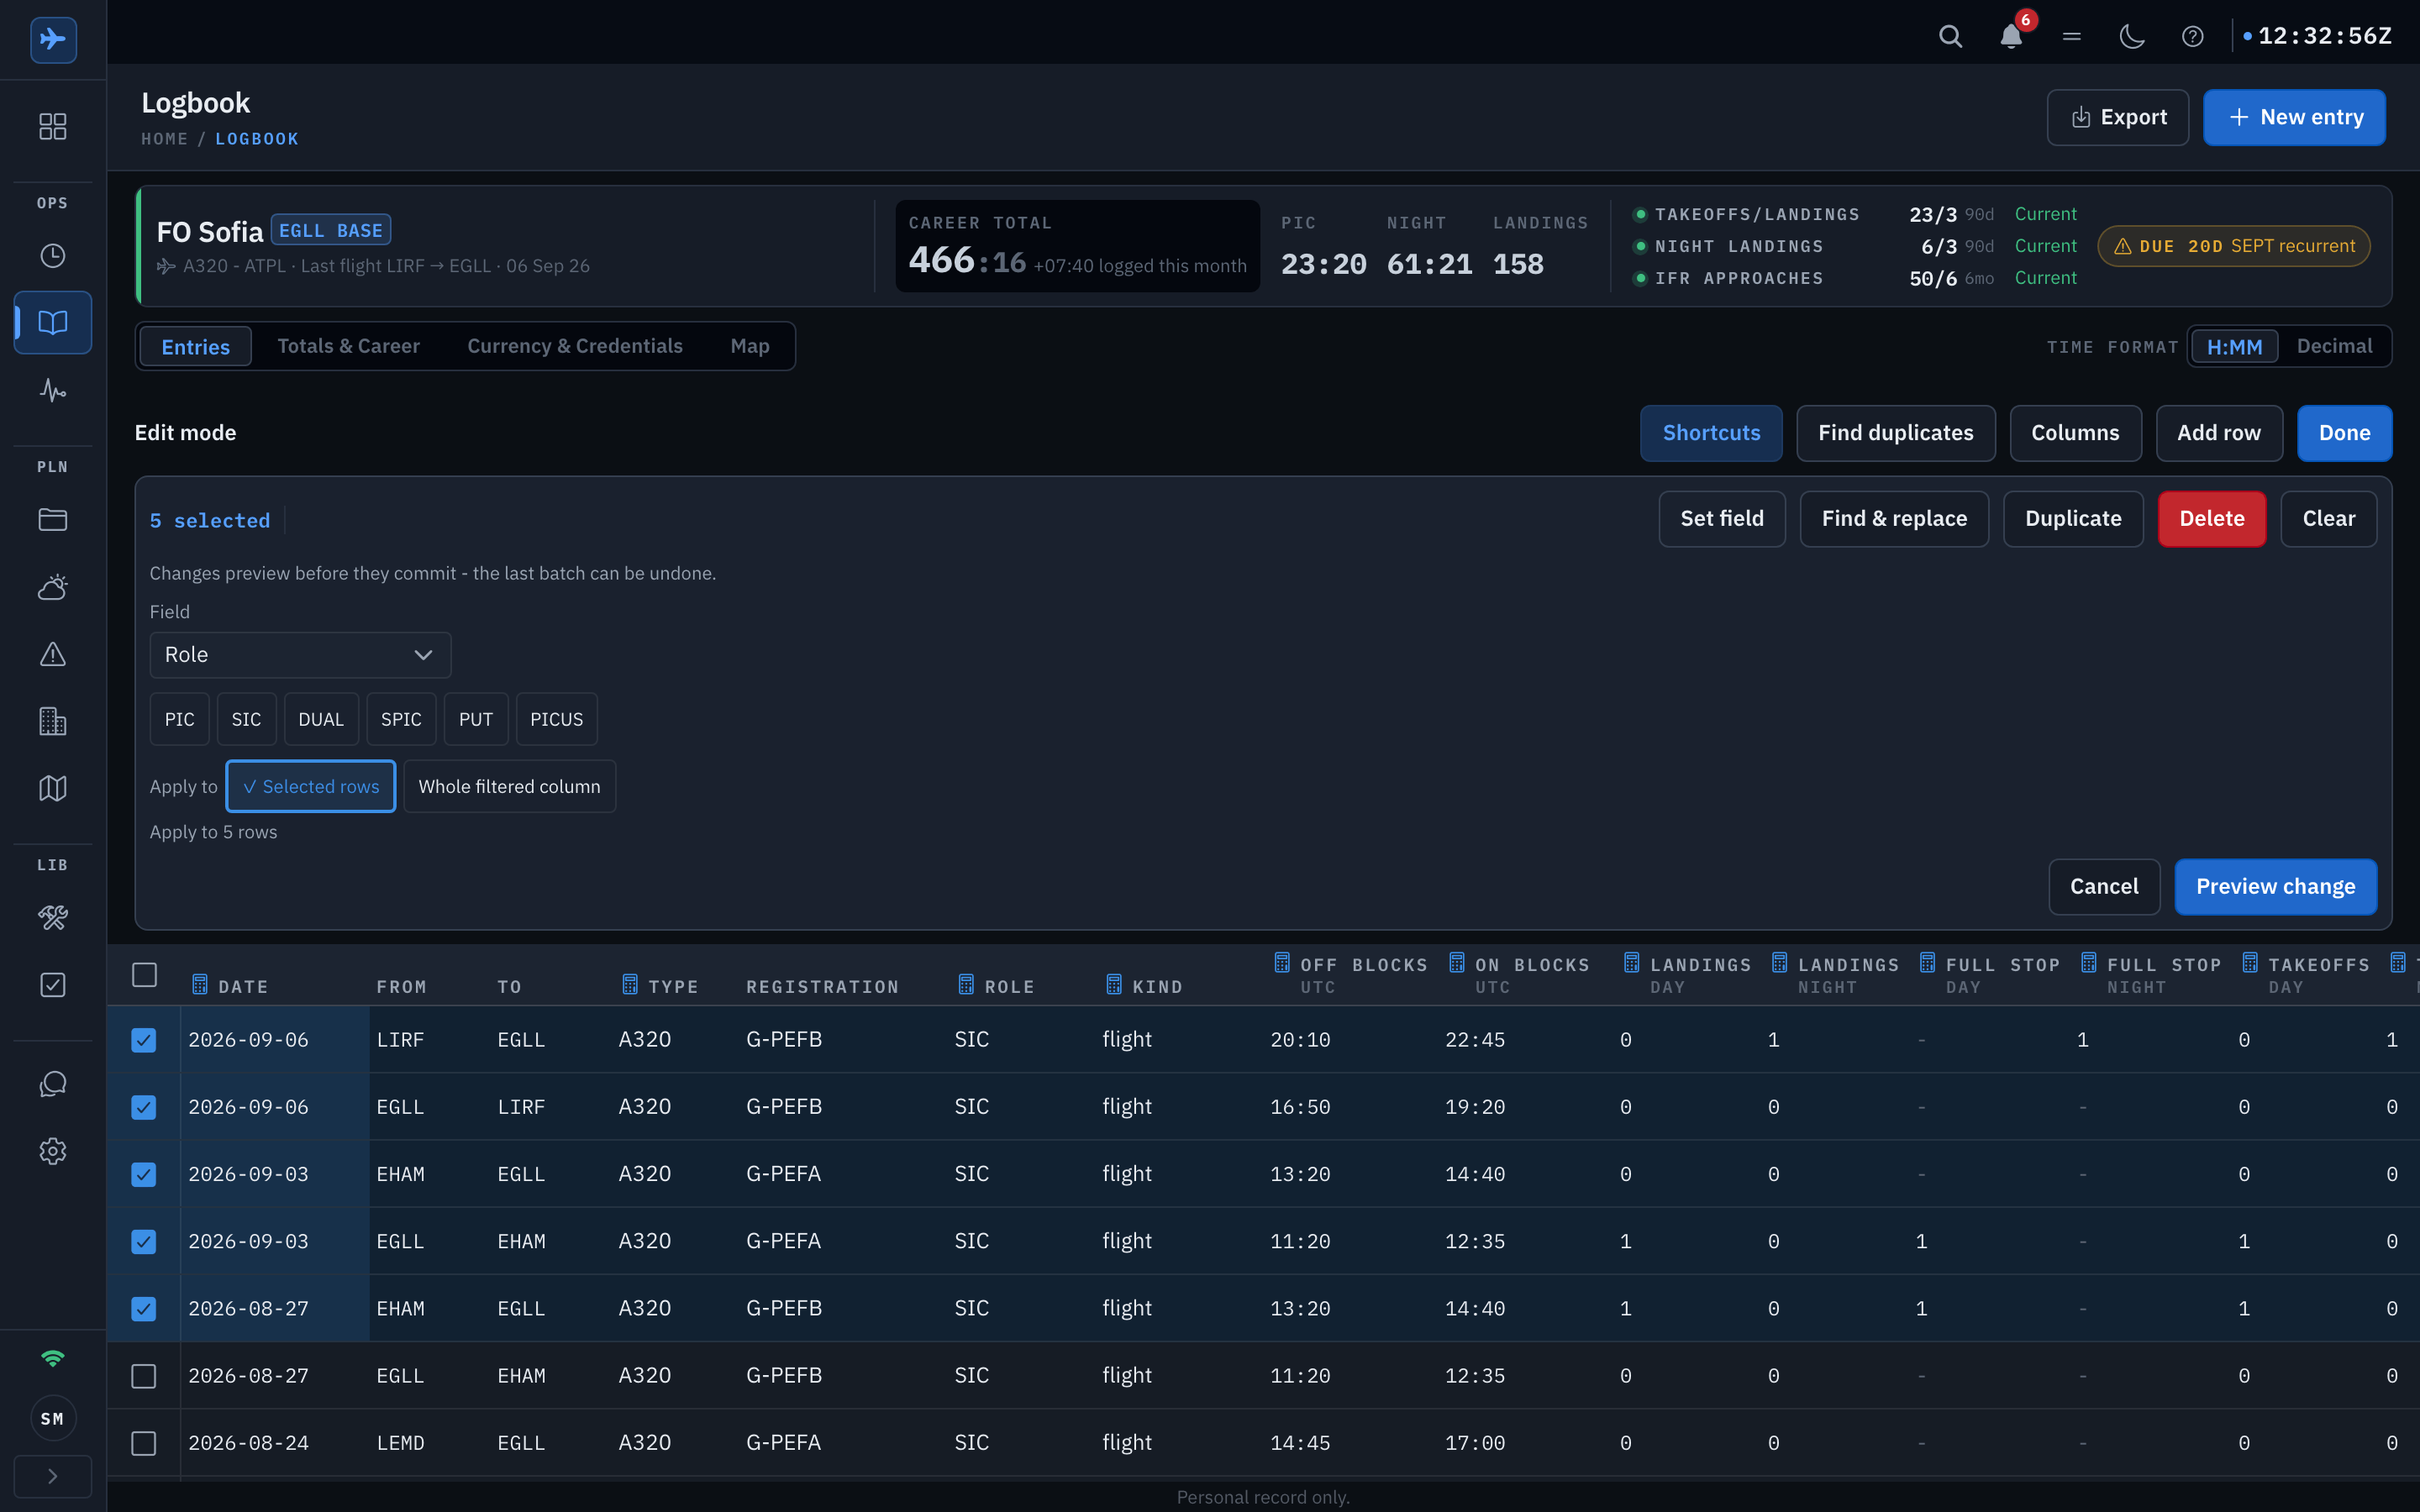Click the airplane app logo

pos(53,39)
